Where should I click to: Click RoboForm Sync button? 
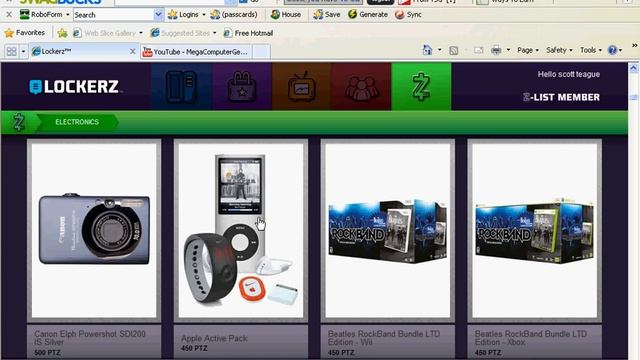click(x=408, y=15)
